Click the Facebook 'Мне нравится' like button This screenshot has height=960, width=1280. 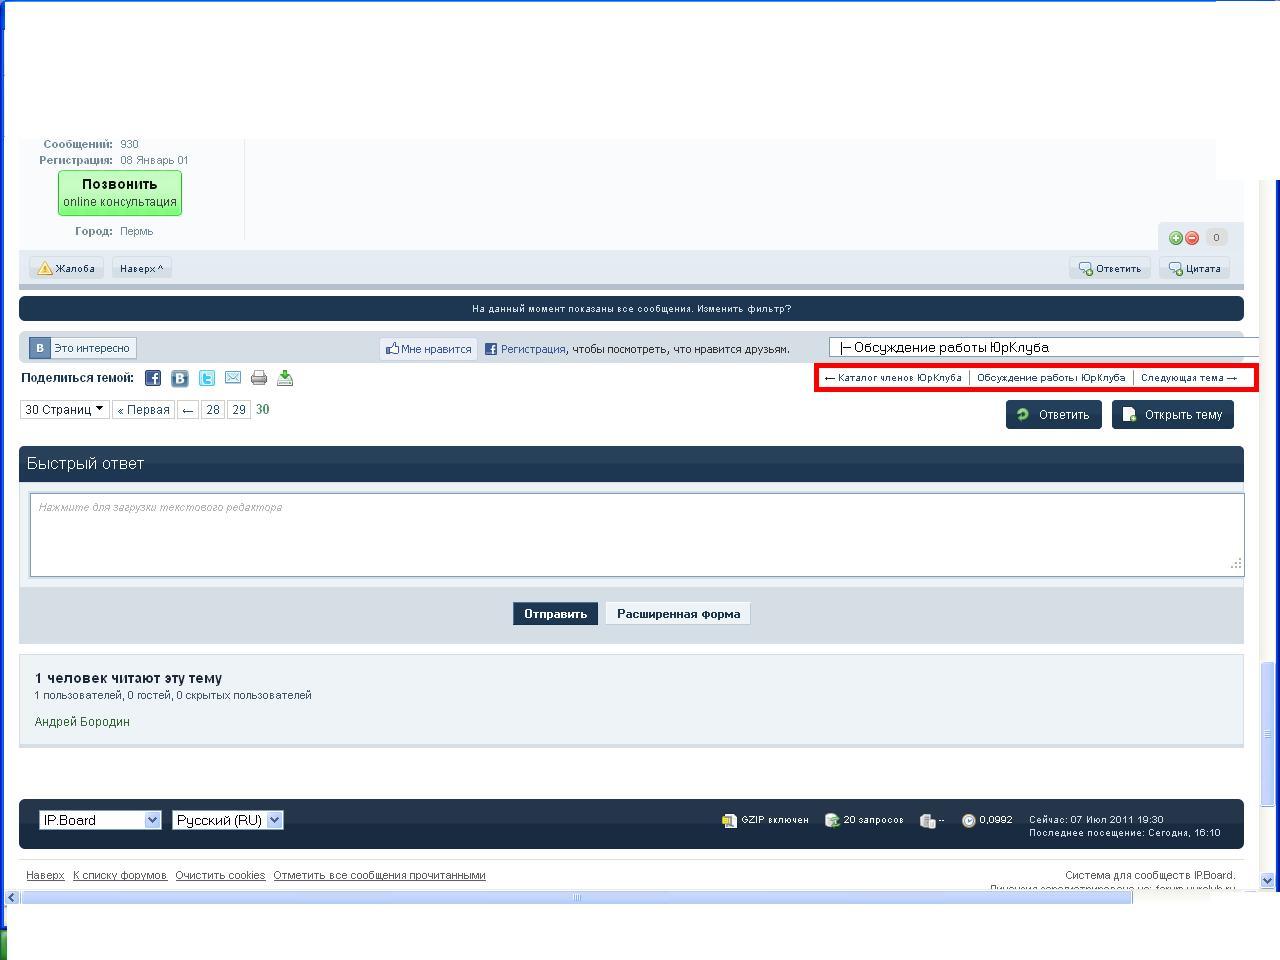click(429, 349)
